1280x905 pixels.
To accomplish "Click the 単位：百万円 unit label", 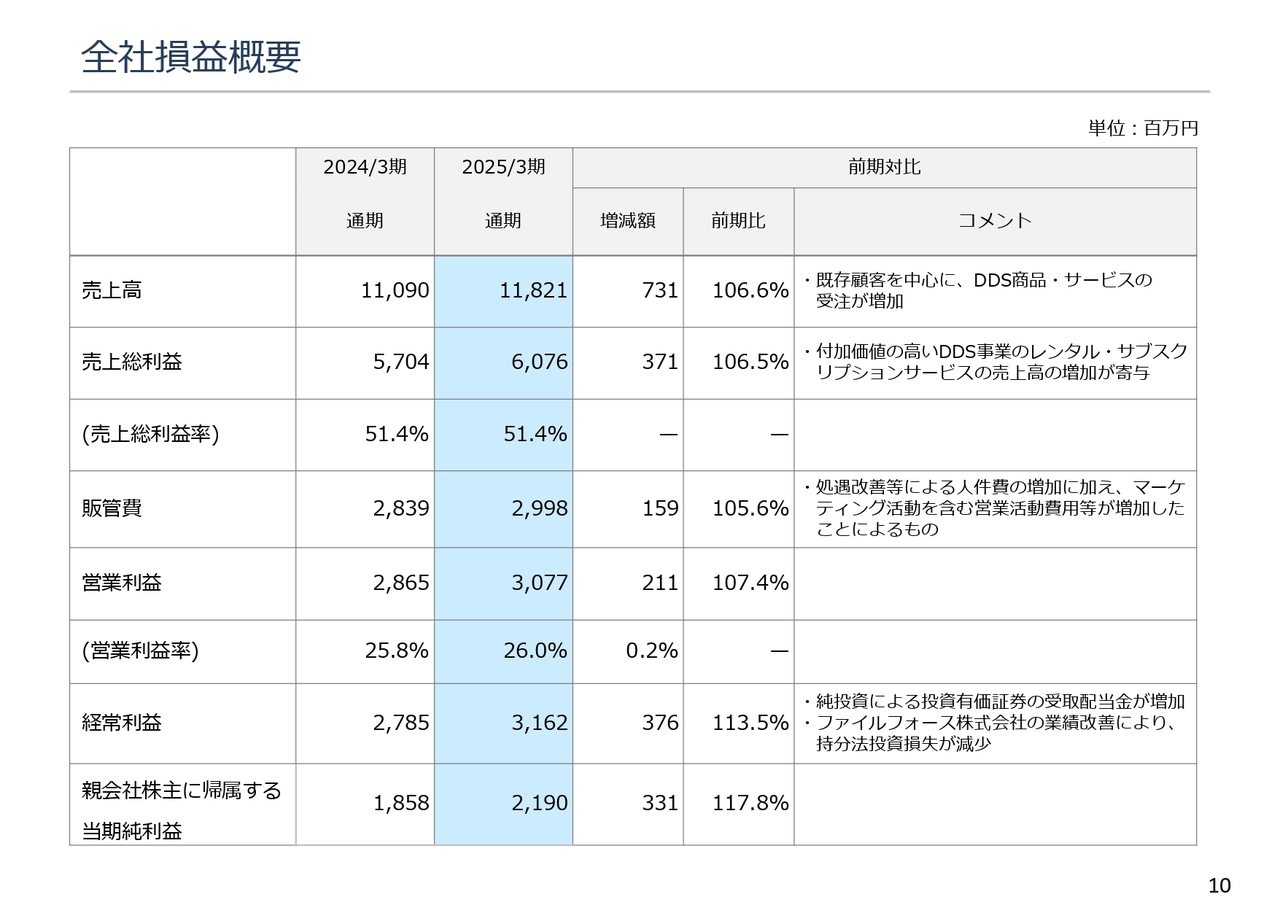I will click(x=1142, y=128).
